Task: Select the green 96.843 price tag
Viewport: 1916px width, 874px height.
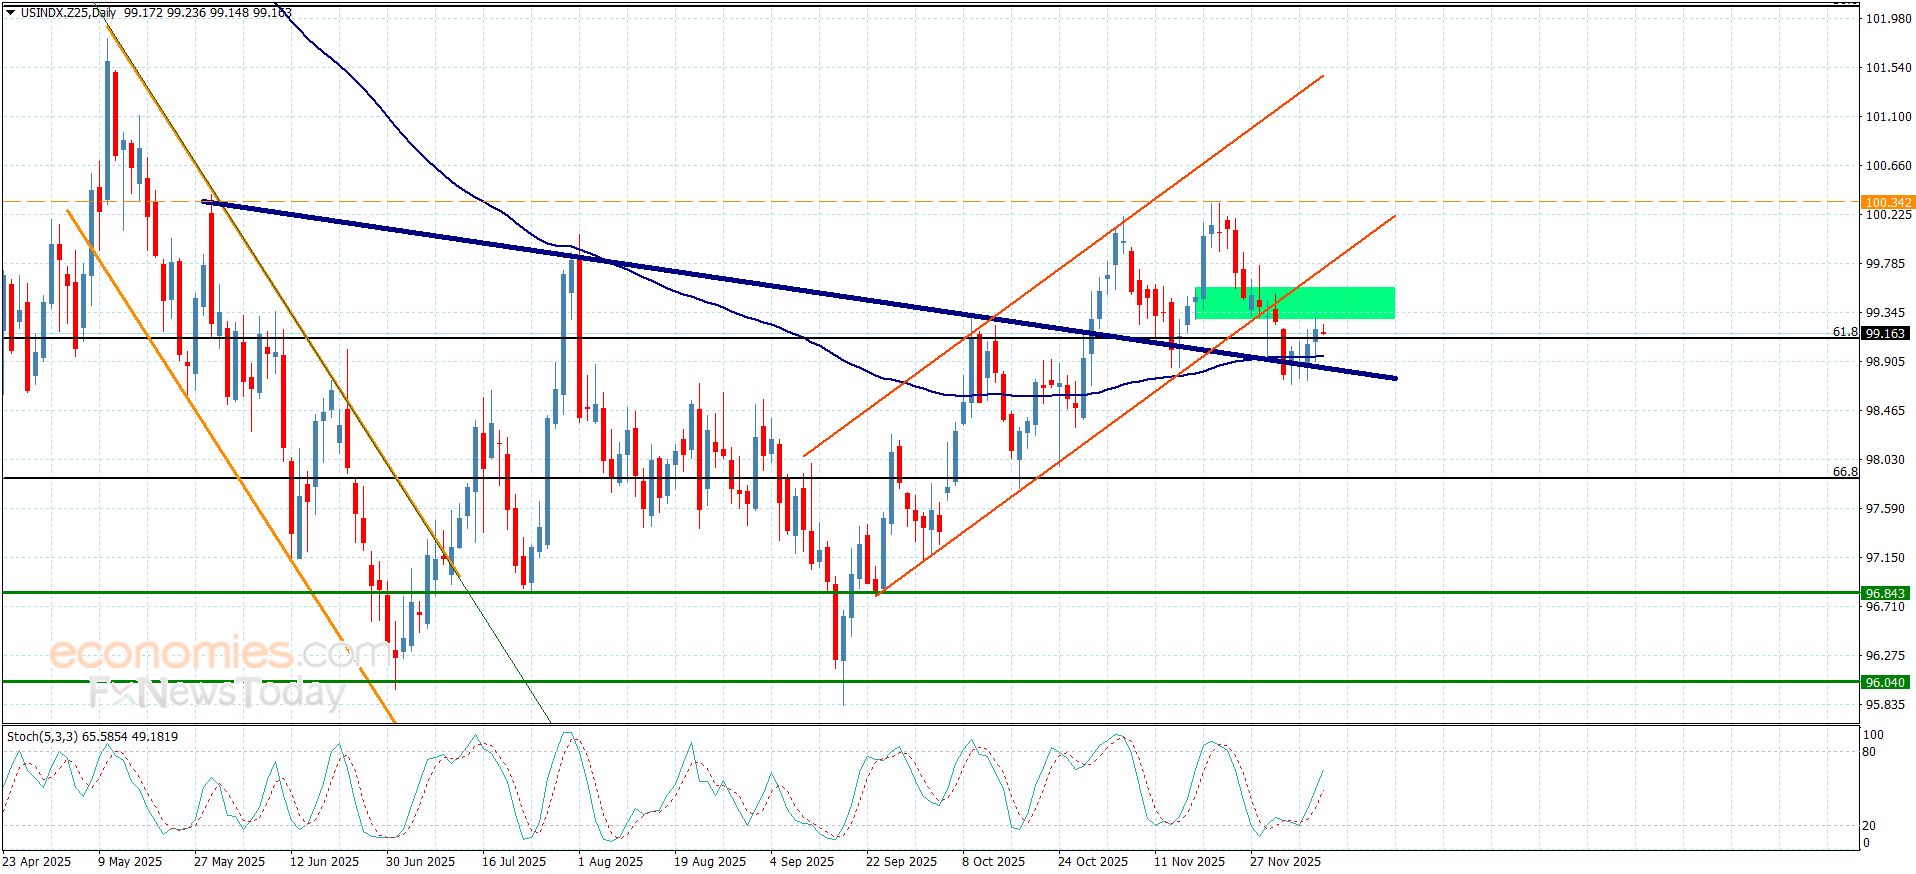Action: tap(1885, 593)
